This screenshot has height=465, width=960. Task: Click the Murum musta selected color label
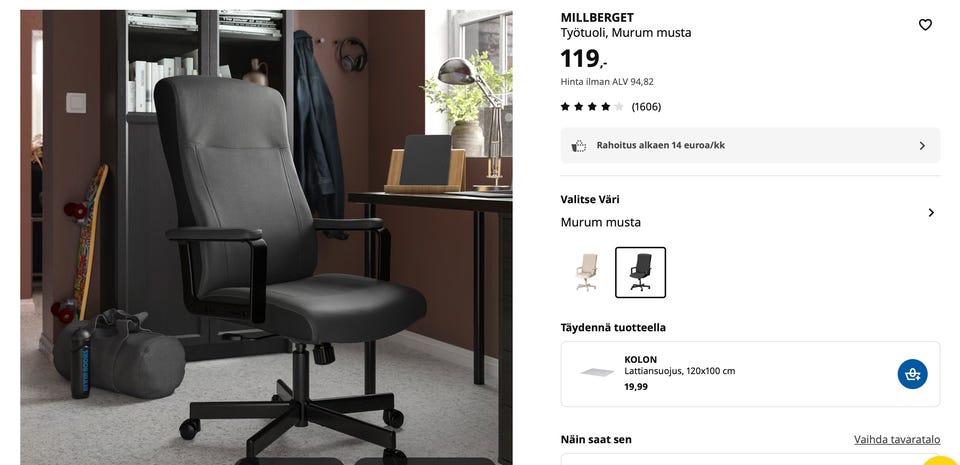point(601,222)
